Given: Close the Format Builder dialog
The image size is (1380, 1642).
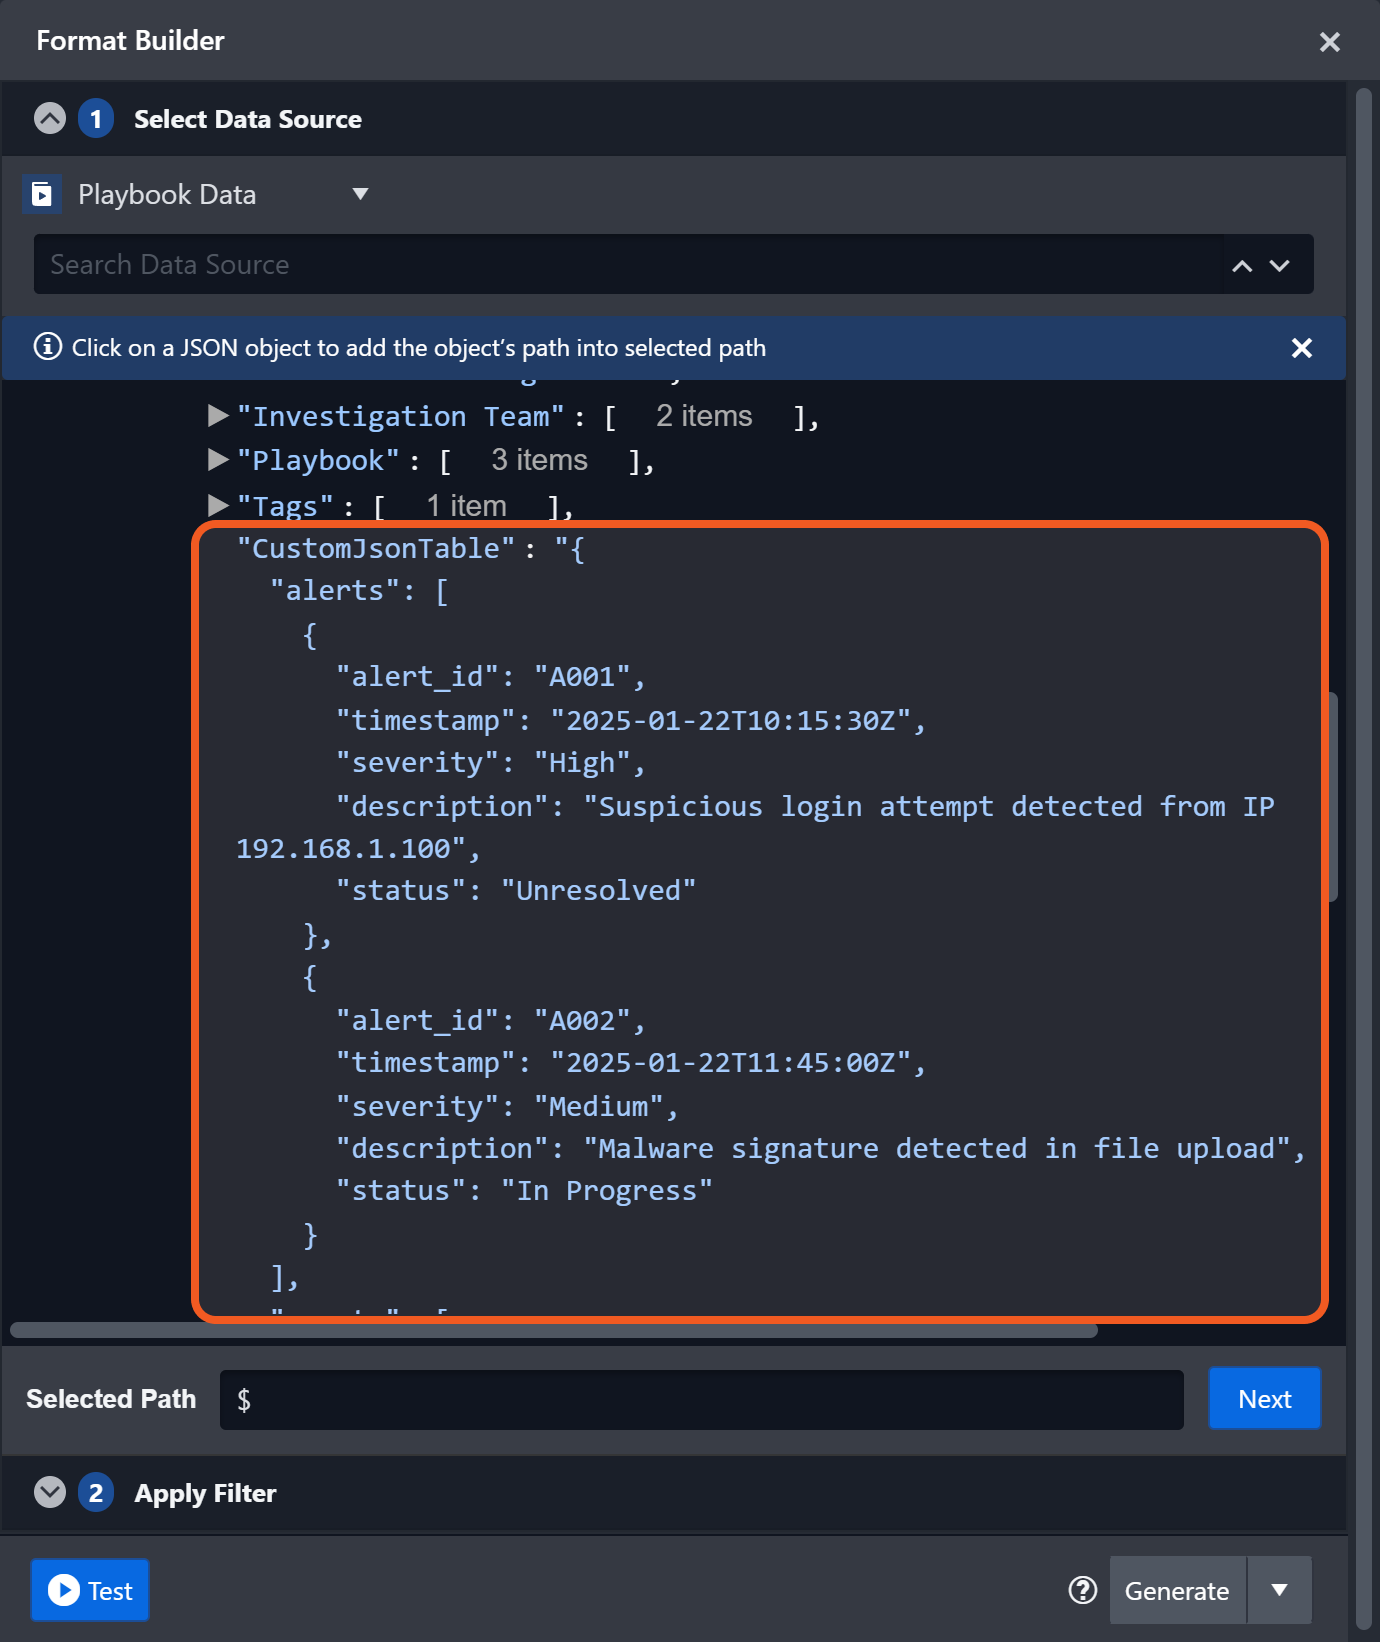Looking at the screenshot, I should pyautogui.click(x=1329, y=42).
